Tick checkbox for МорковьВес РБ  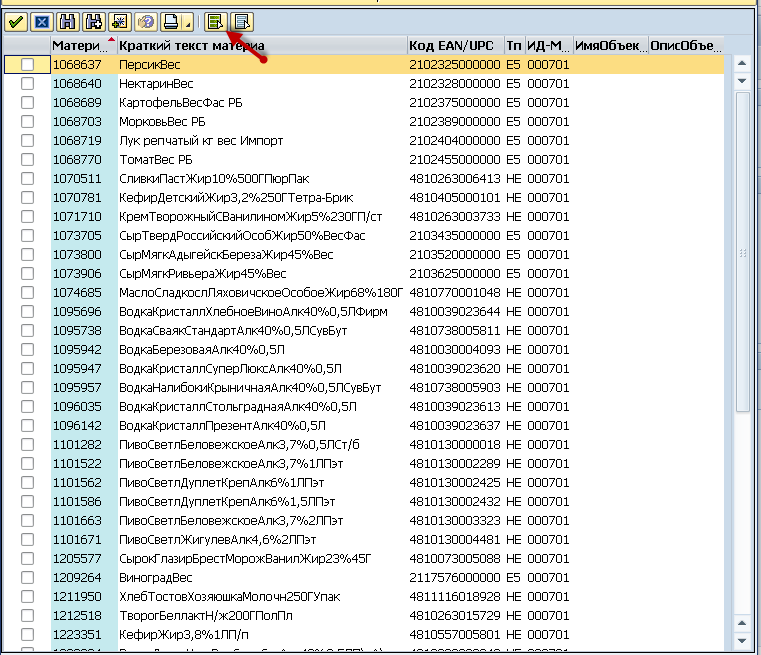(28, 121)
